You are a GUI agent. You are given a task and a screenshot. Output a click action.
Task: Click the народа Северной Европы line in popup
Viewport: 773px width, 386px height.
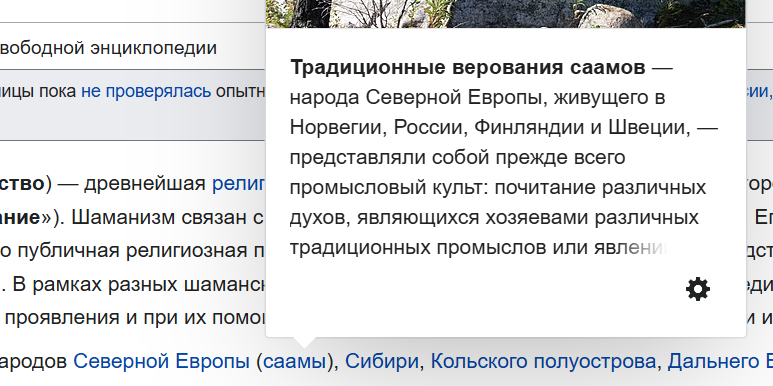pyautogui.click(x=478, y=98)
